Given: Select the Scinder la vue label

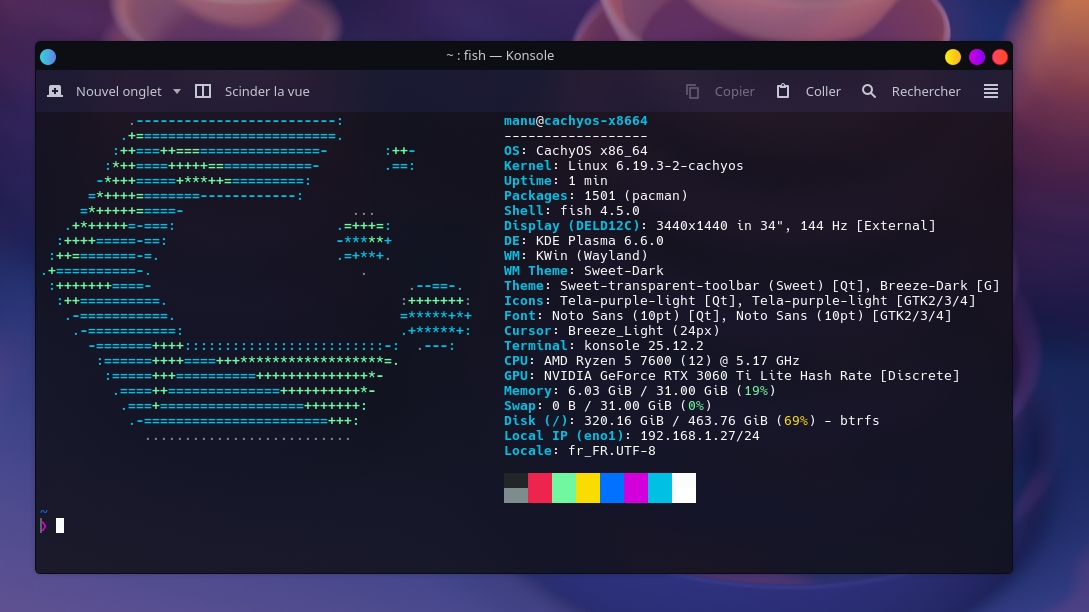Looking at the screenshot, I should coord(267,91).
